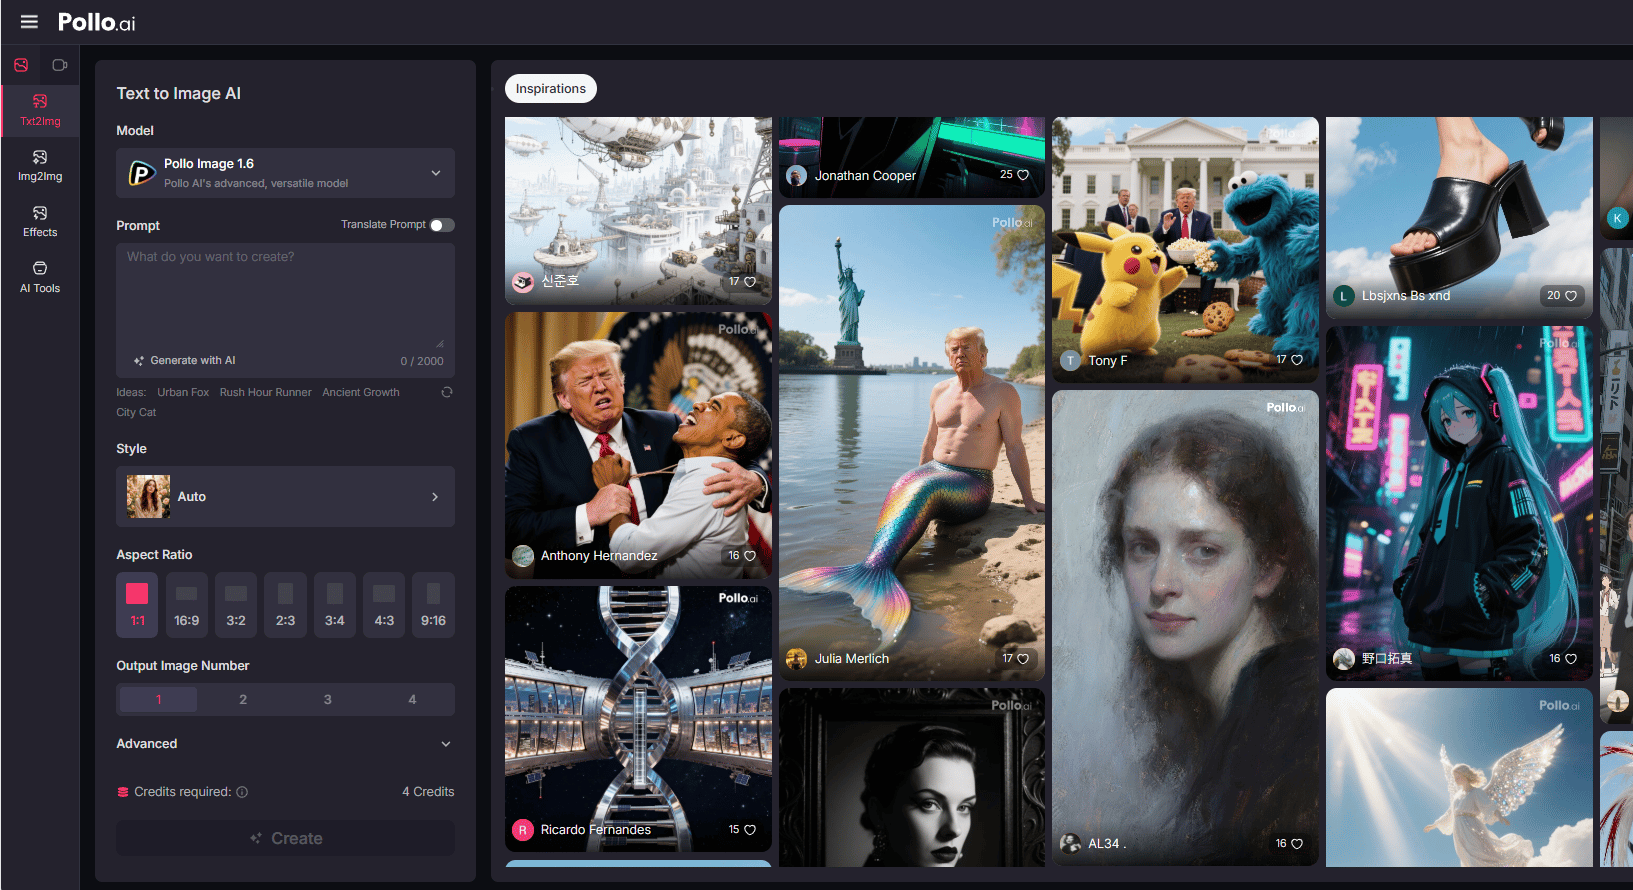Viewport: 1633px width, 890px height.
Task: Open Ricardo Fernandes' profile avatar
Action: point(523,830)
